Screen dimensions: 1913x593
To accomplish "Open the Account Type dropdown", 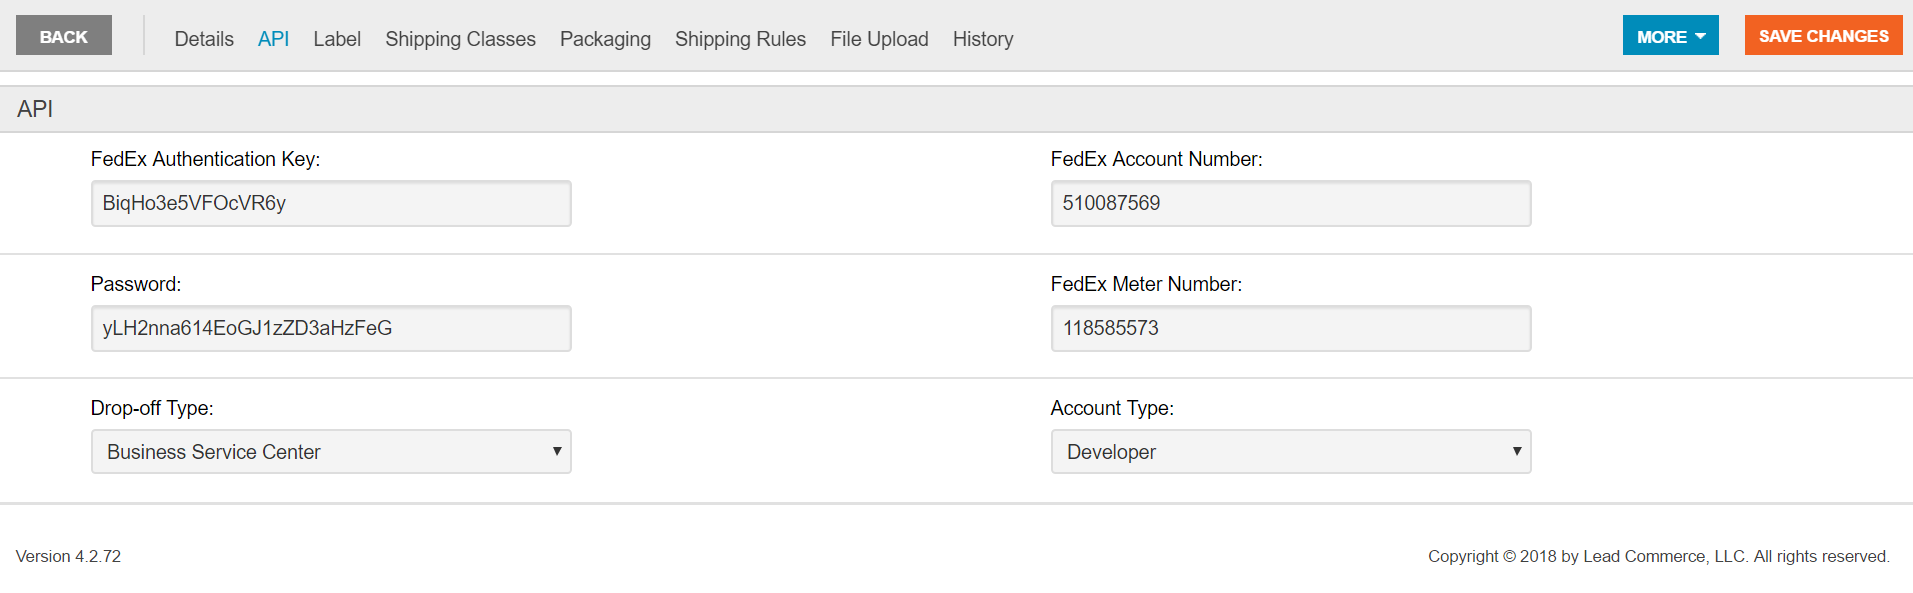I will pos(1291,452).
